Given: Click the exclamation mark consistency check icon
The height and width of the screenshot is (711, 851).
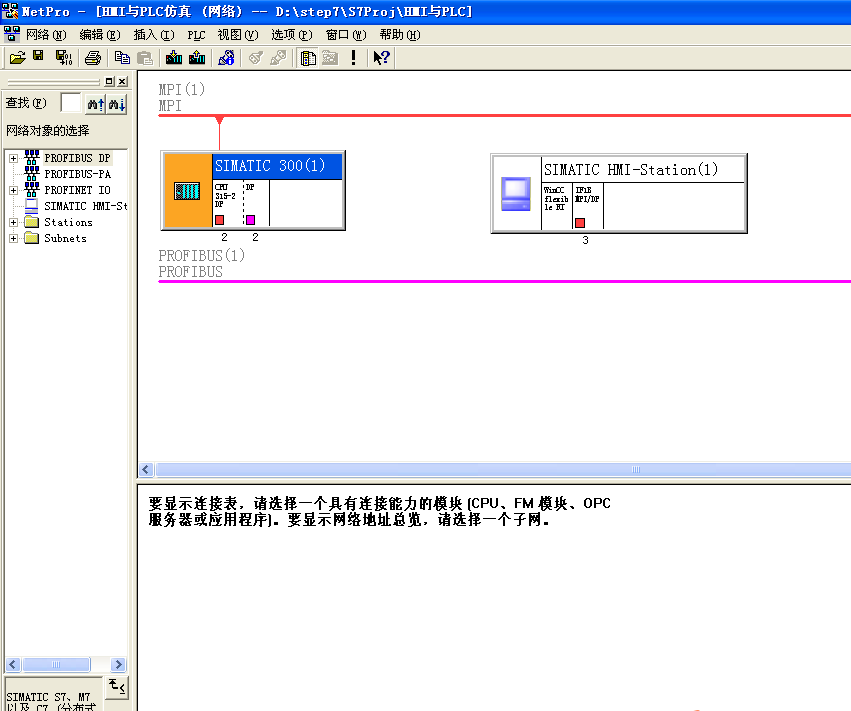Looking at the screenshot, I should coord(353,58).
